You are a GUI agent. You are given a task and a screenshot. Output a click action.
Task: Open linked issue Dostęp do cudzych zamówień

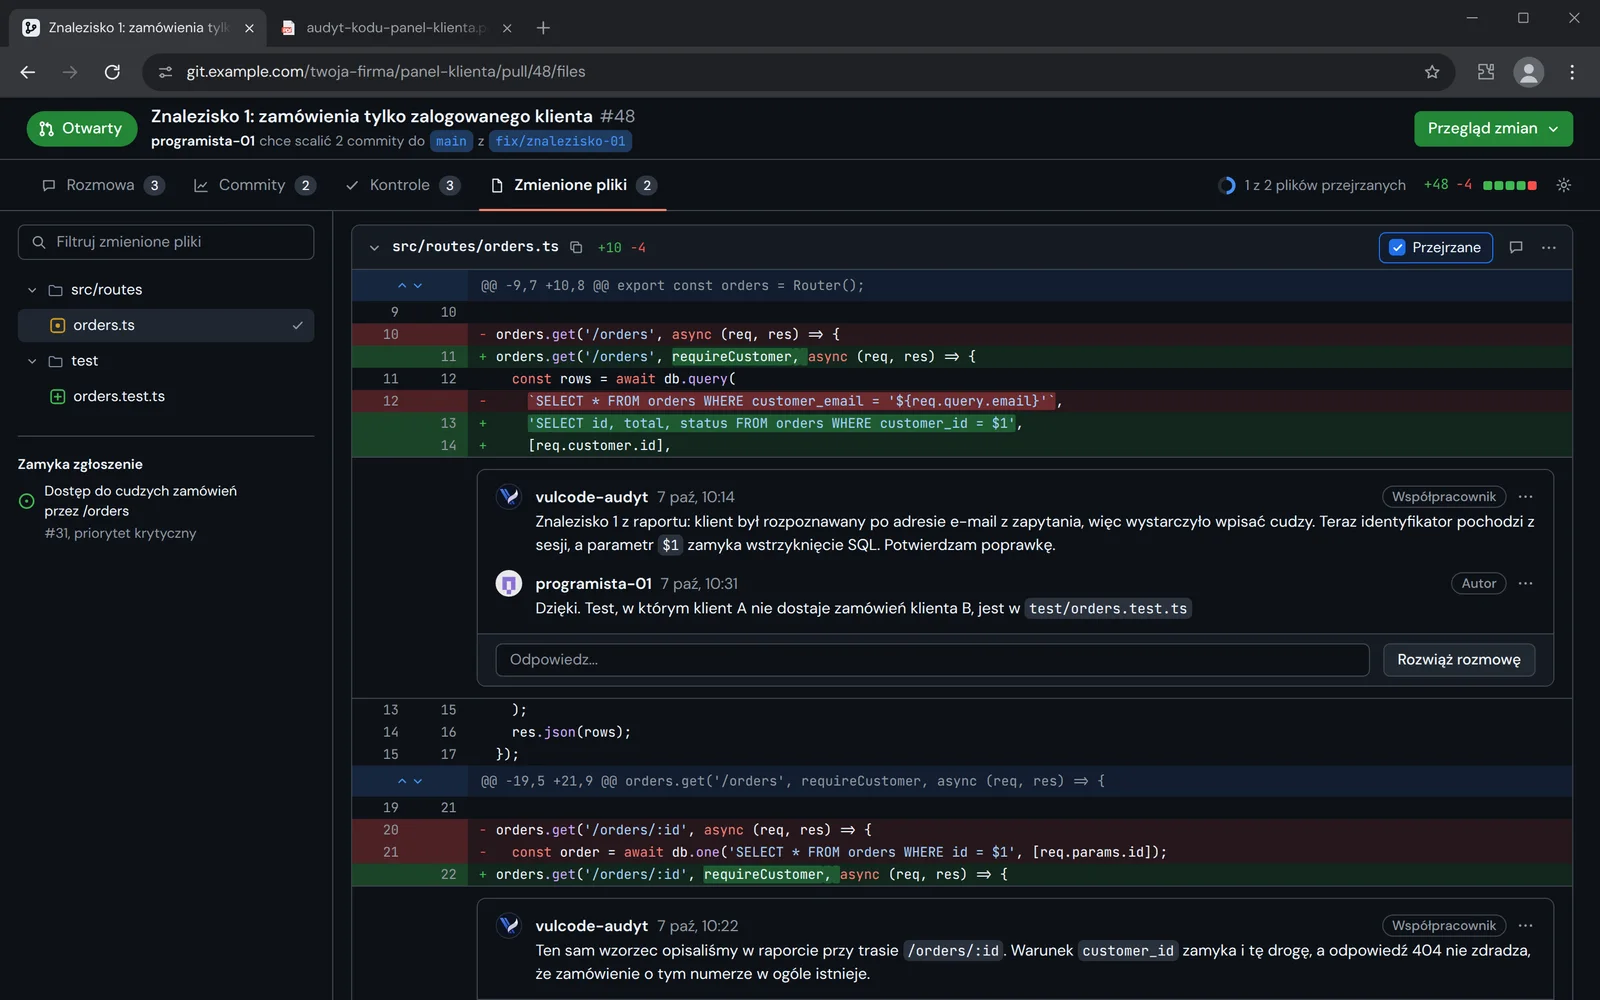click(140, 501)
